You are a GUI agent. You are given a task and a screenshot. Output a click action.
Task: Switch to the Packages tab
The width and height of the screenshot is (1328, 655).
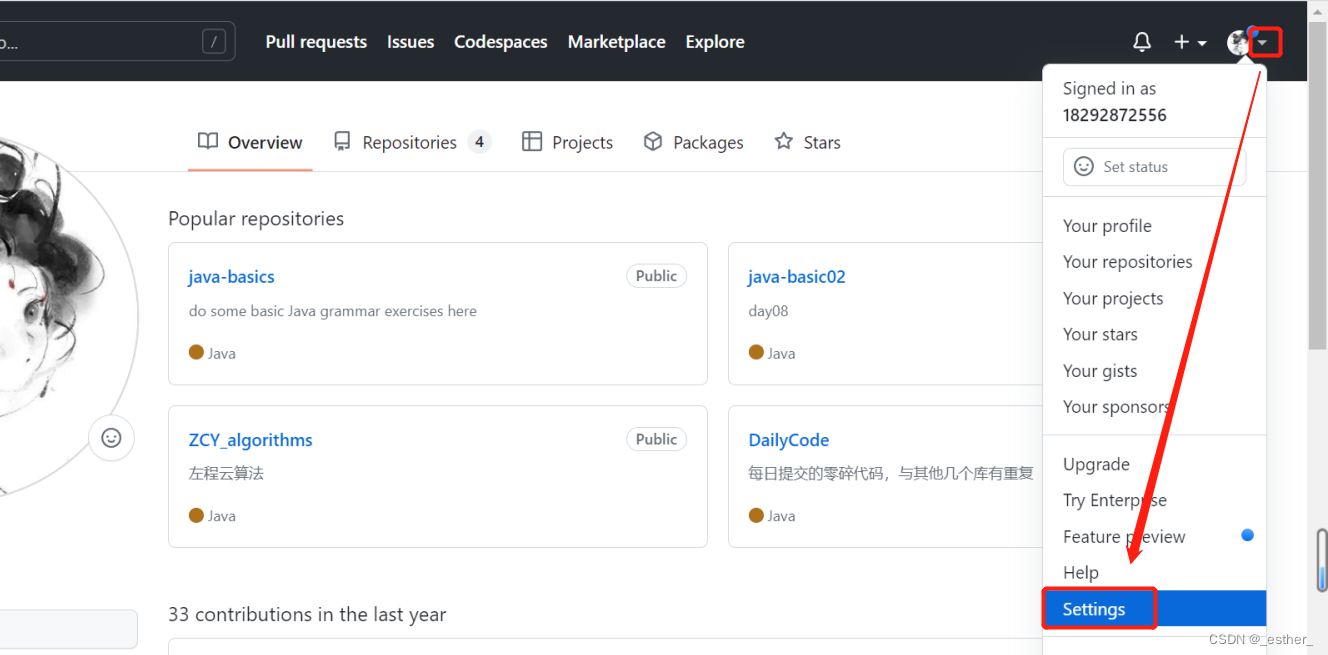coord(693,142)
